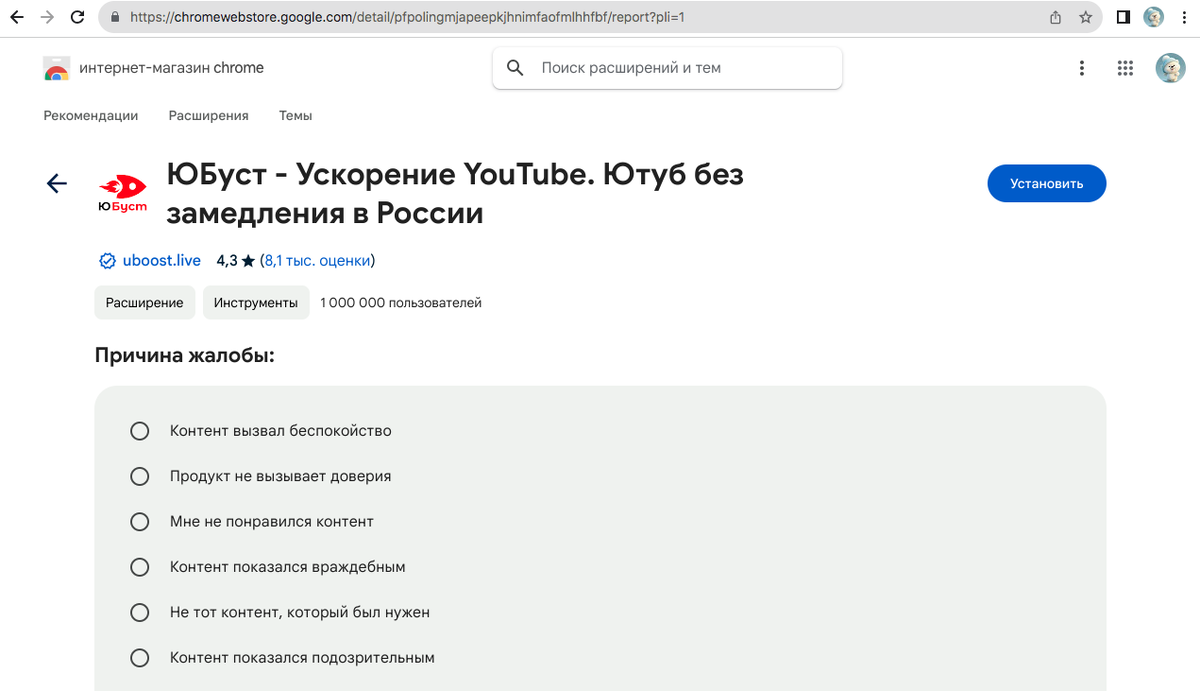Click the browser forward arrow

pos(46,17)
